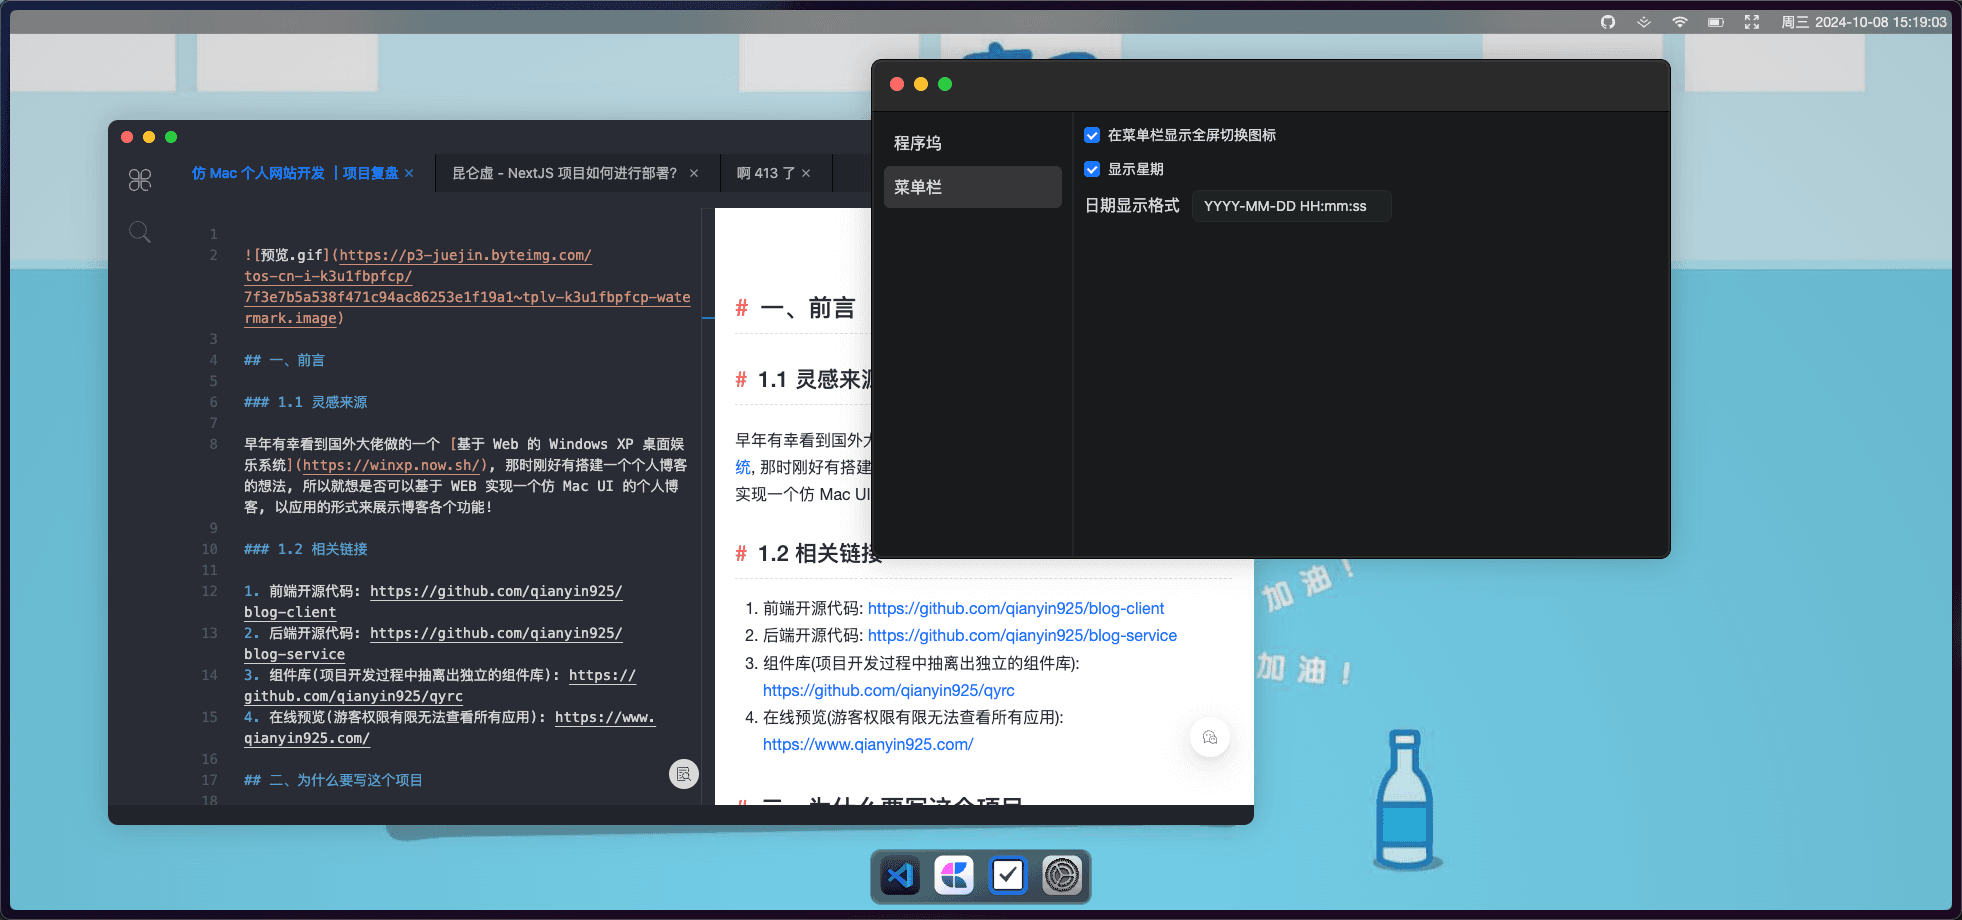
Task: Open search magnifier in editor sidebar
Action: 140,232
